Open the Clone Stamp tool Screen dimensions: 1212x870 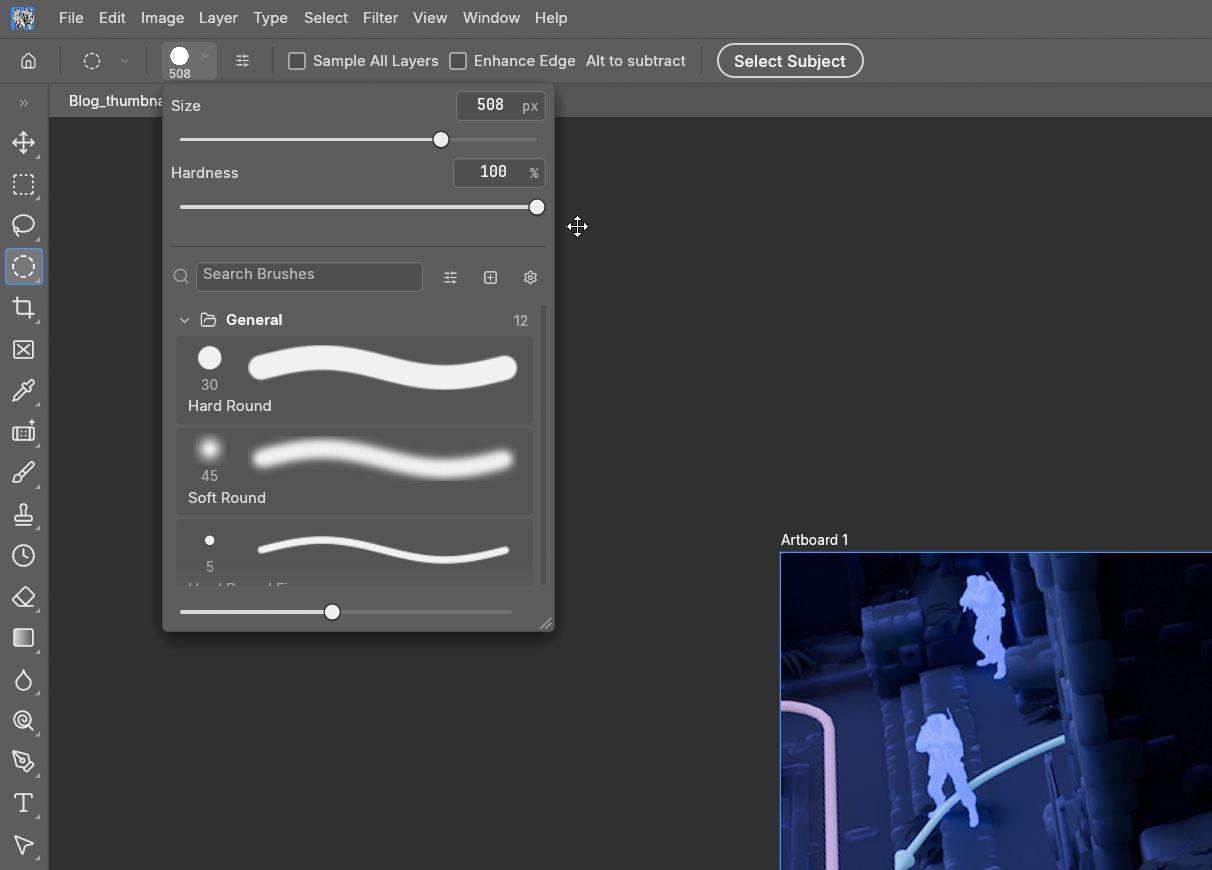pos(24,514)
